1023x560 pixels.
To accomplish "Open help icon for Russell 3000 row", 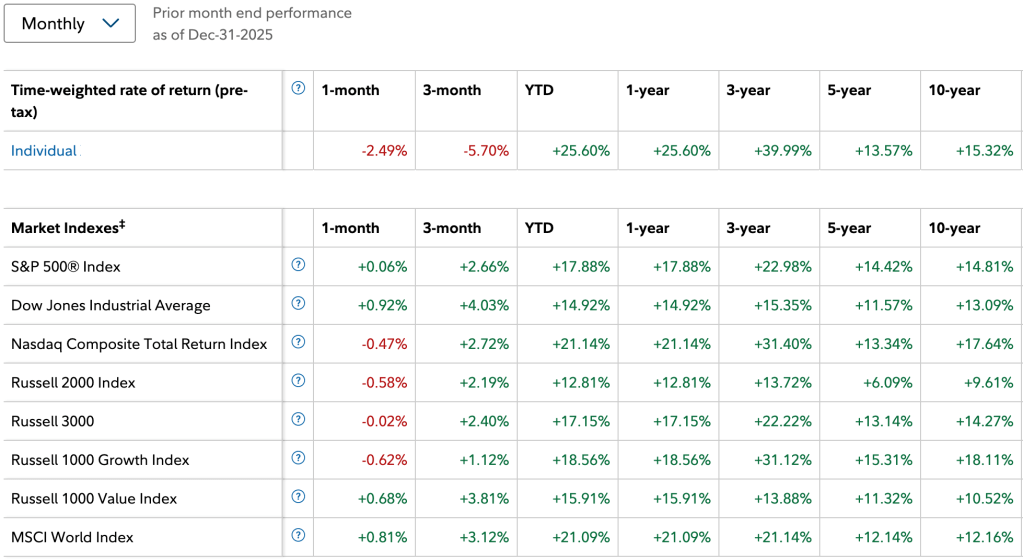I will tap(298, 419).
